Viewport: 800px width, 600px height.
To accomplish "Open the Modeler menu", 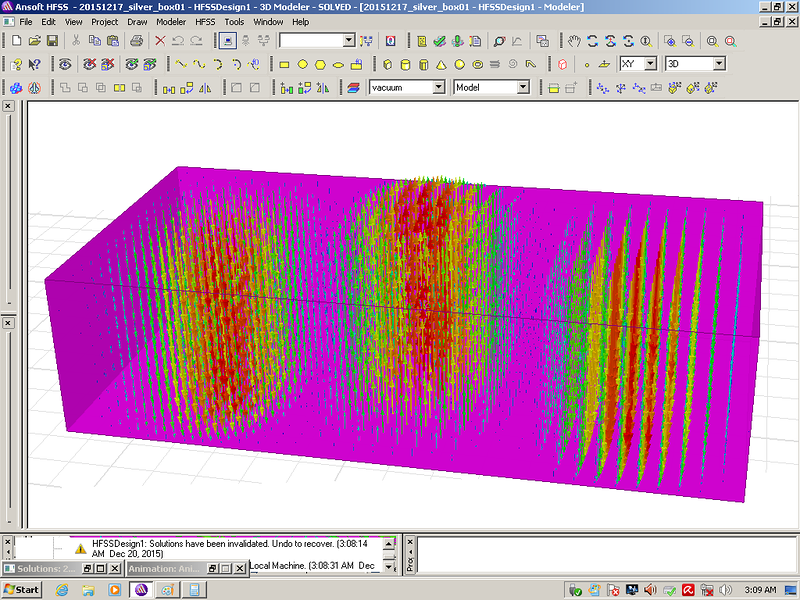I will pos(171,21).
